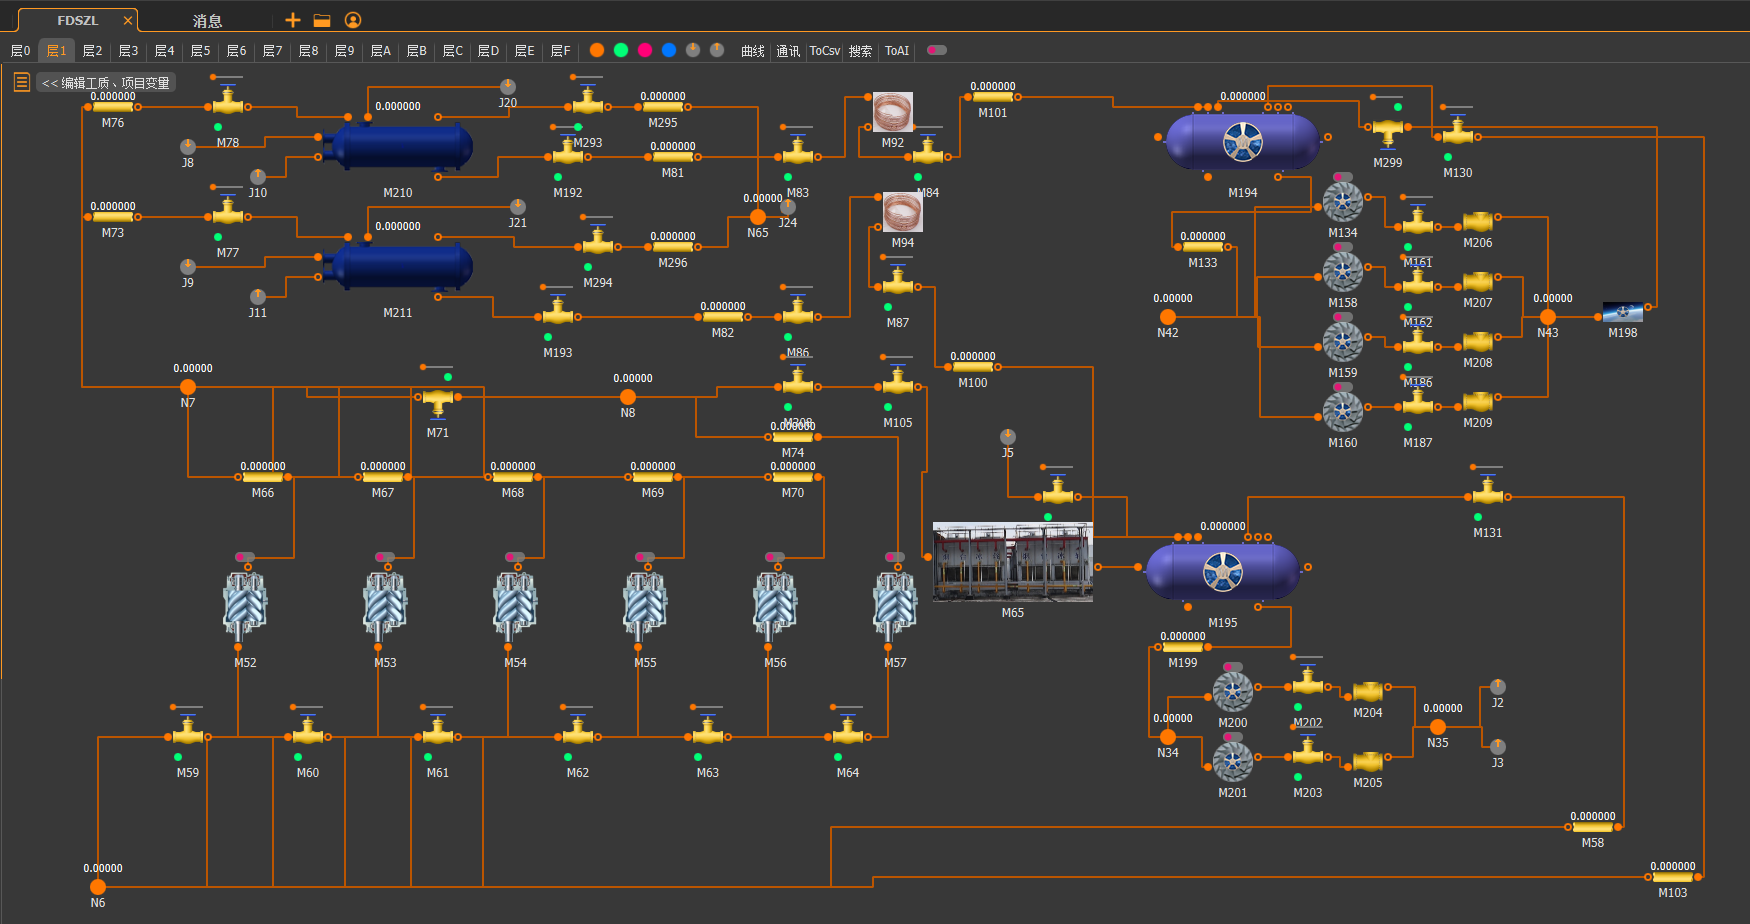Screen dimensions: 1750x924
Task: Select the M52 screw compressor icon
Action: click(245, 606)
